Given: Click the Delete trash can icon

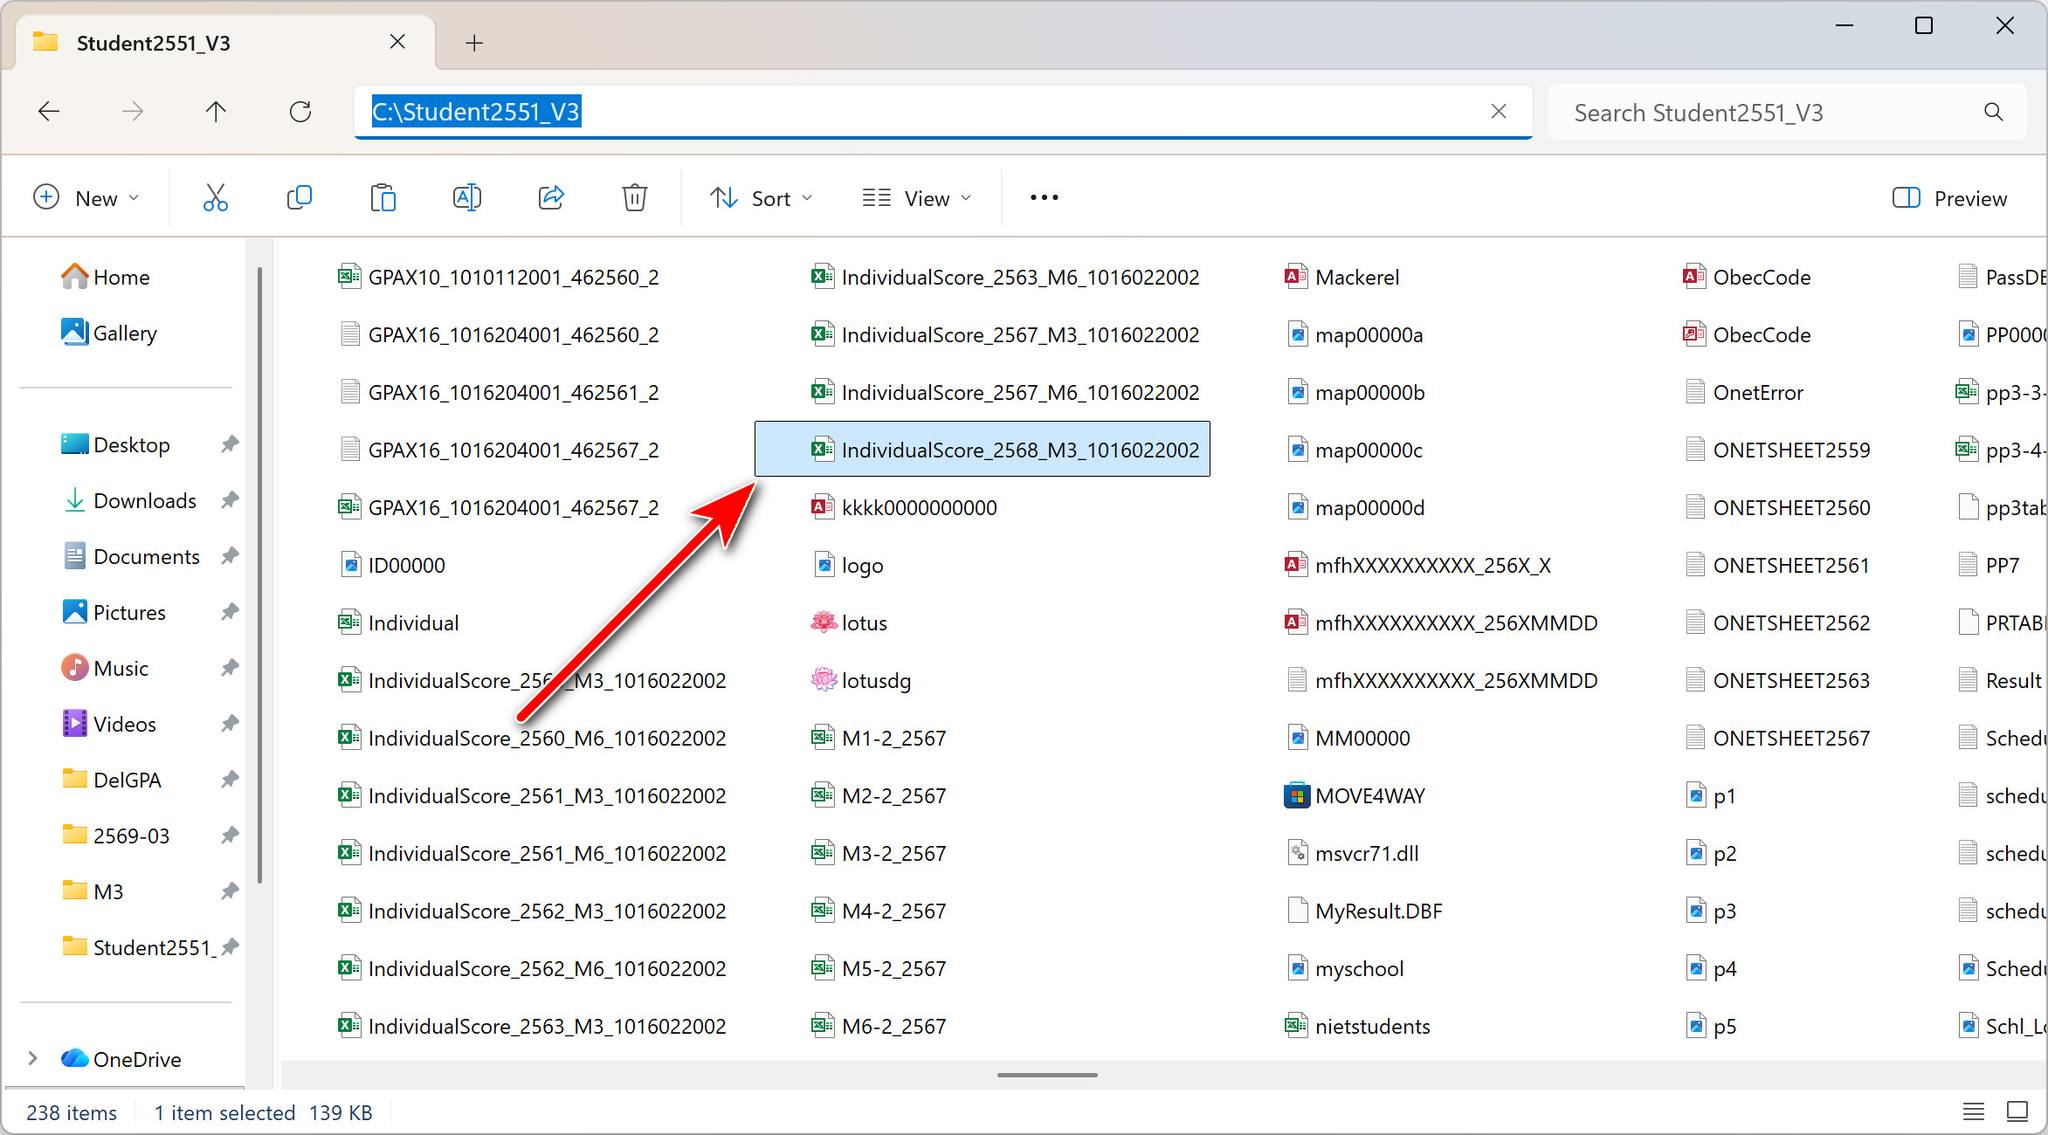Looking at the screenshot, I should (634, 198).
